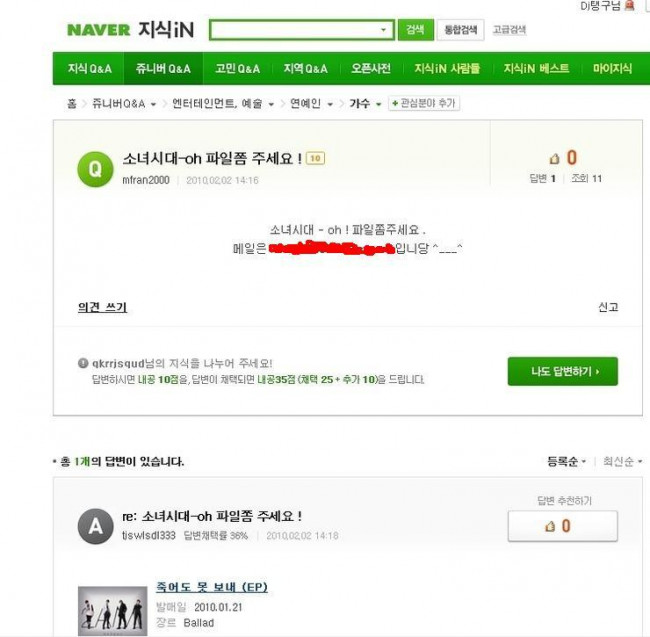Click the thumbs-up recommend answer button
This screenshot has height=637, width=650.
pos(563,526)
